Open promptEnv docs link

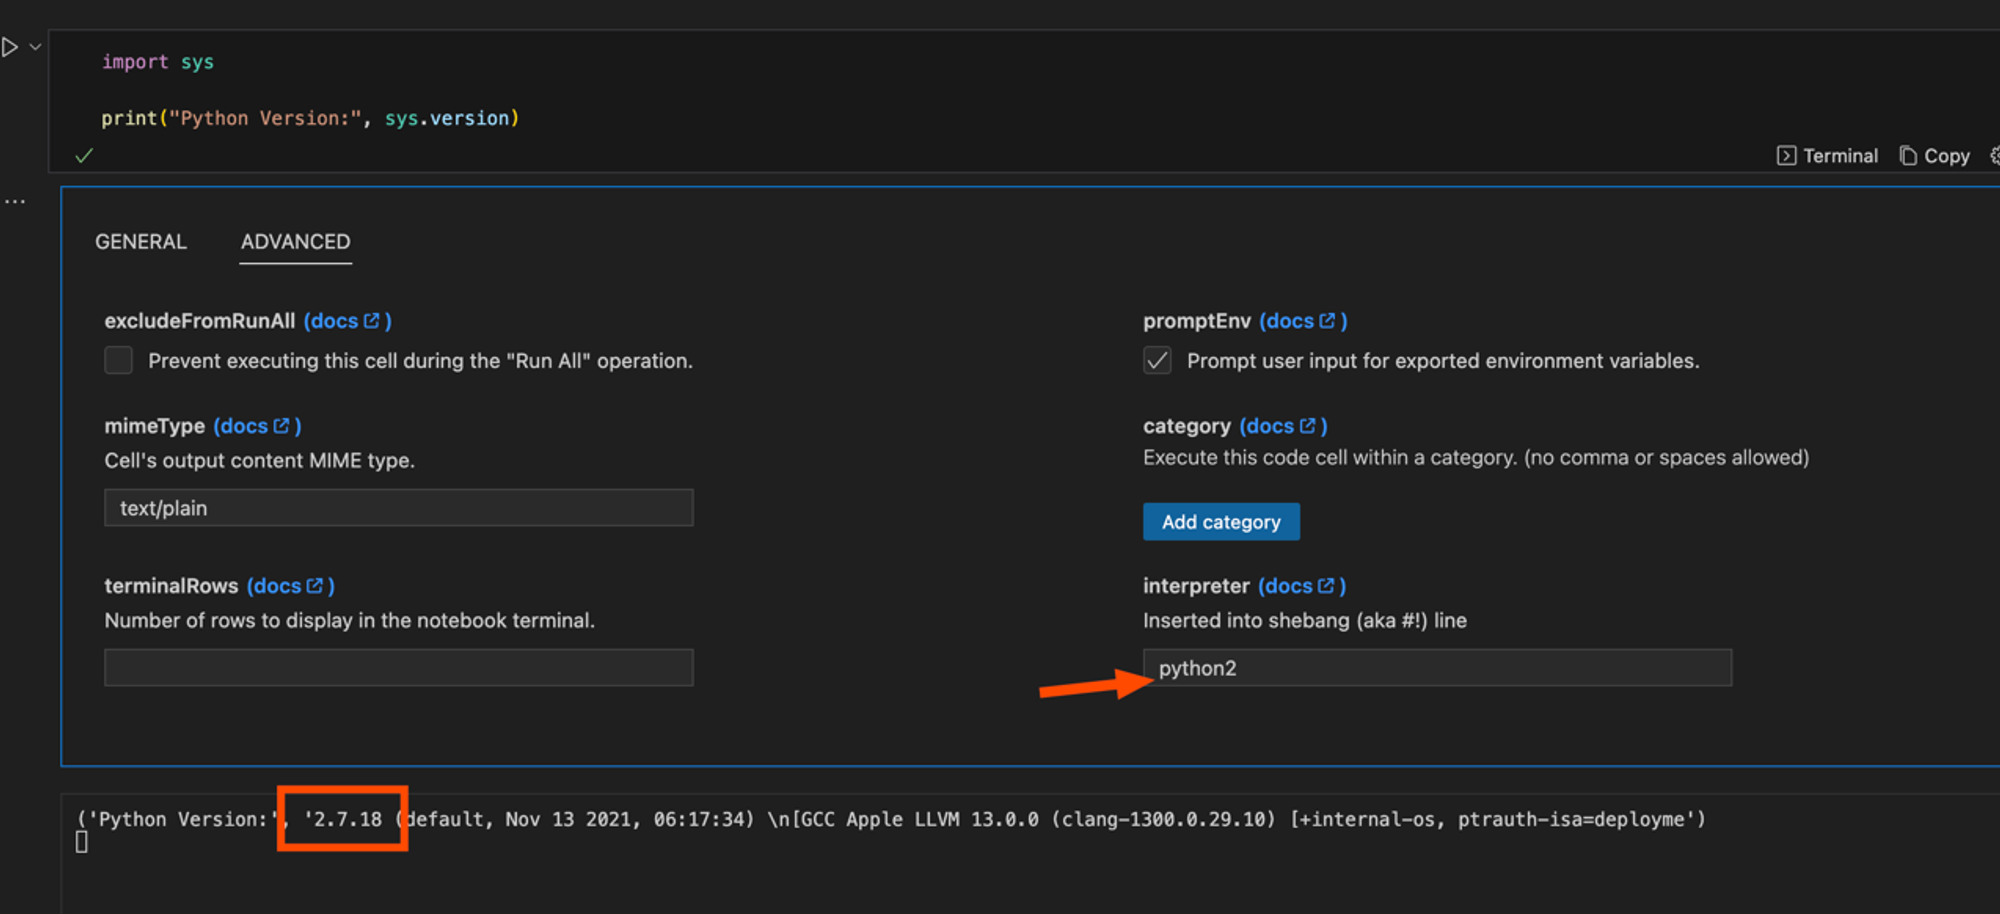1303,321
